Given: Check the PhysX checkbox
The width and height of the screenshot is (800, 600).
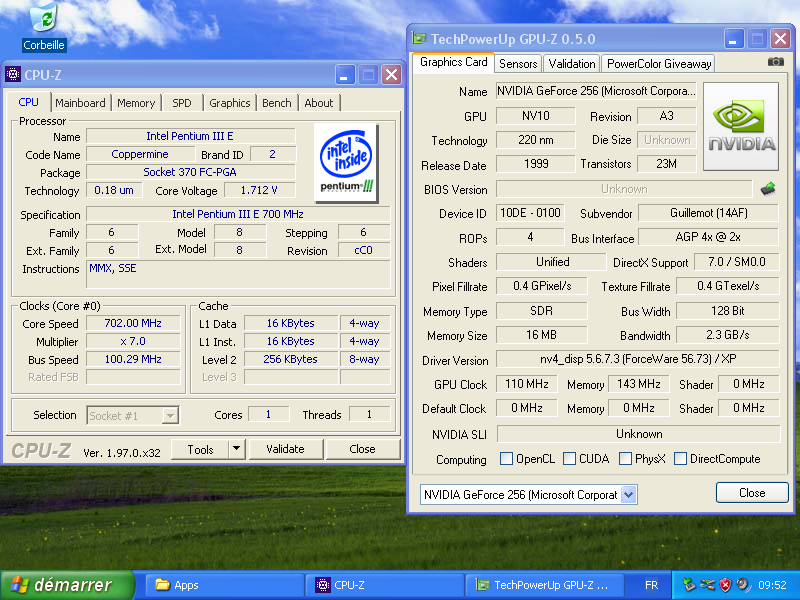Looking at the screenshot, I should tap(625, 459).
